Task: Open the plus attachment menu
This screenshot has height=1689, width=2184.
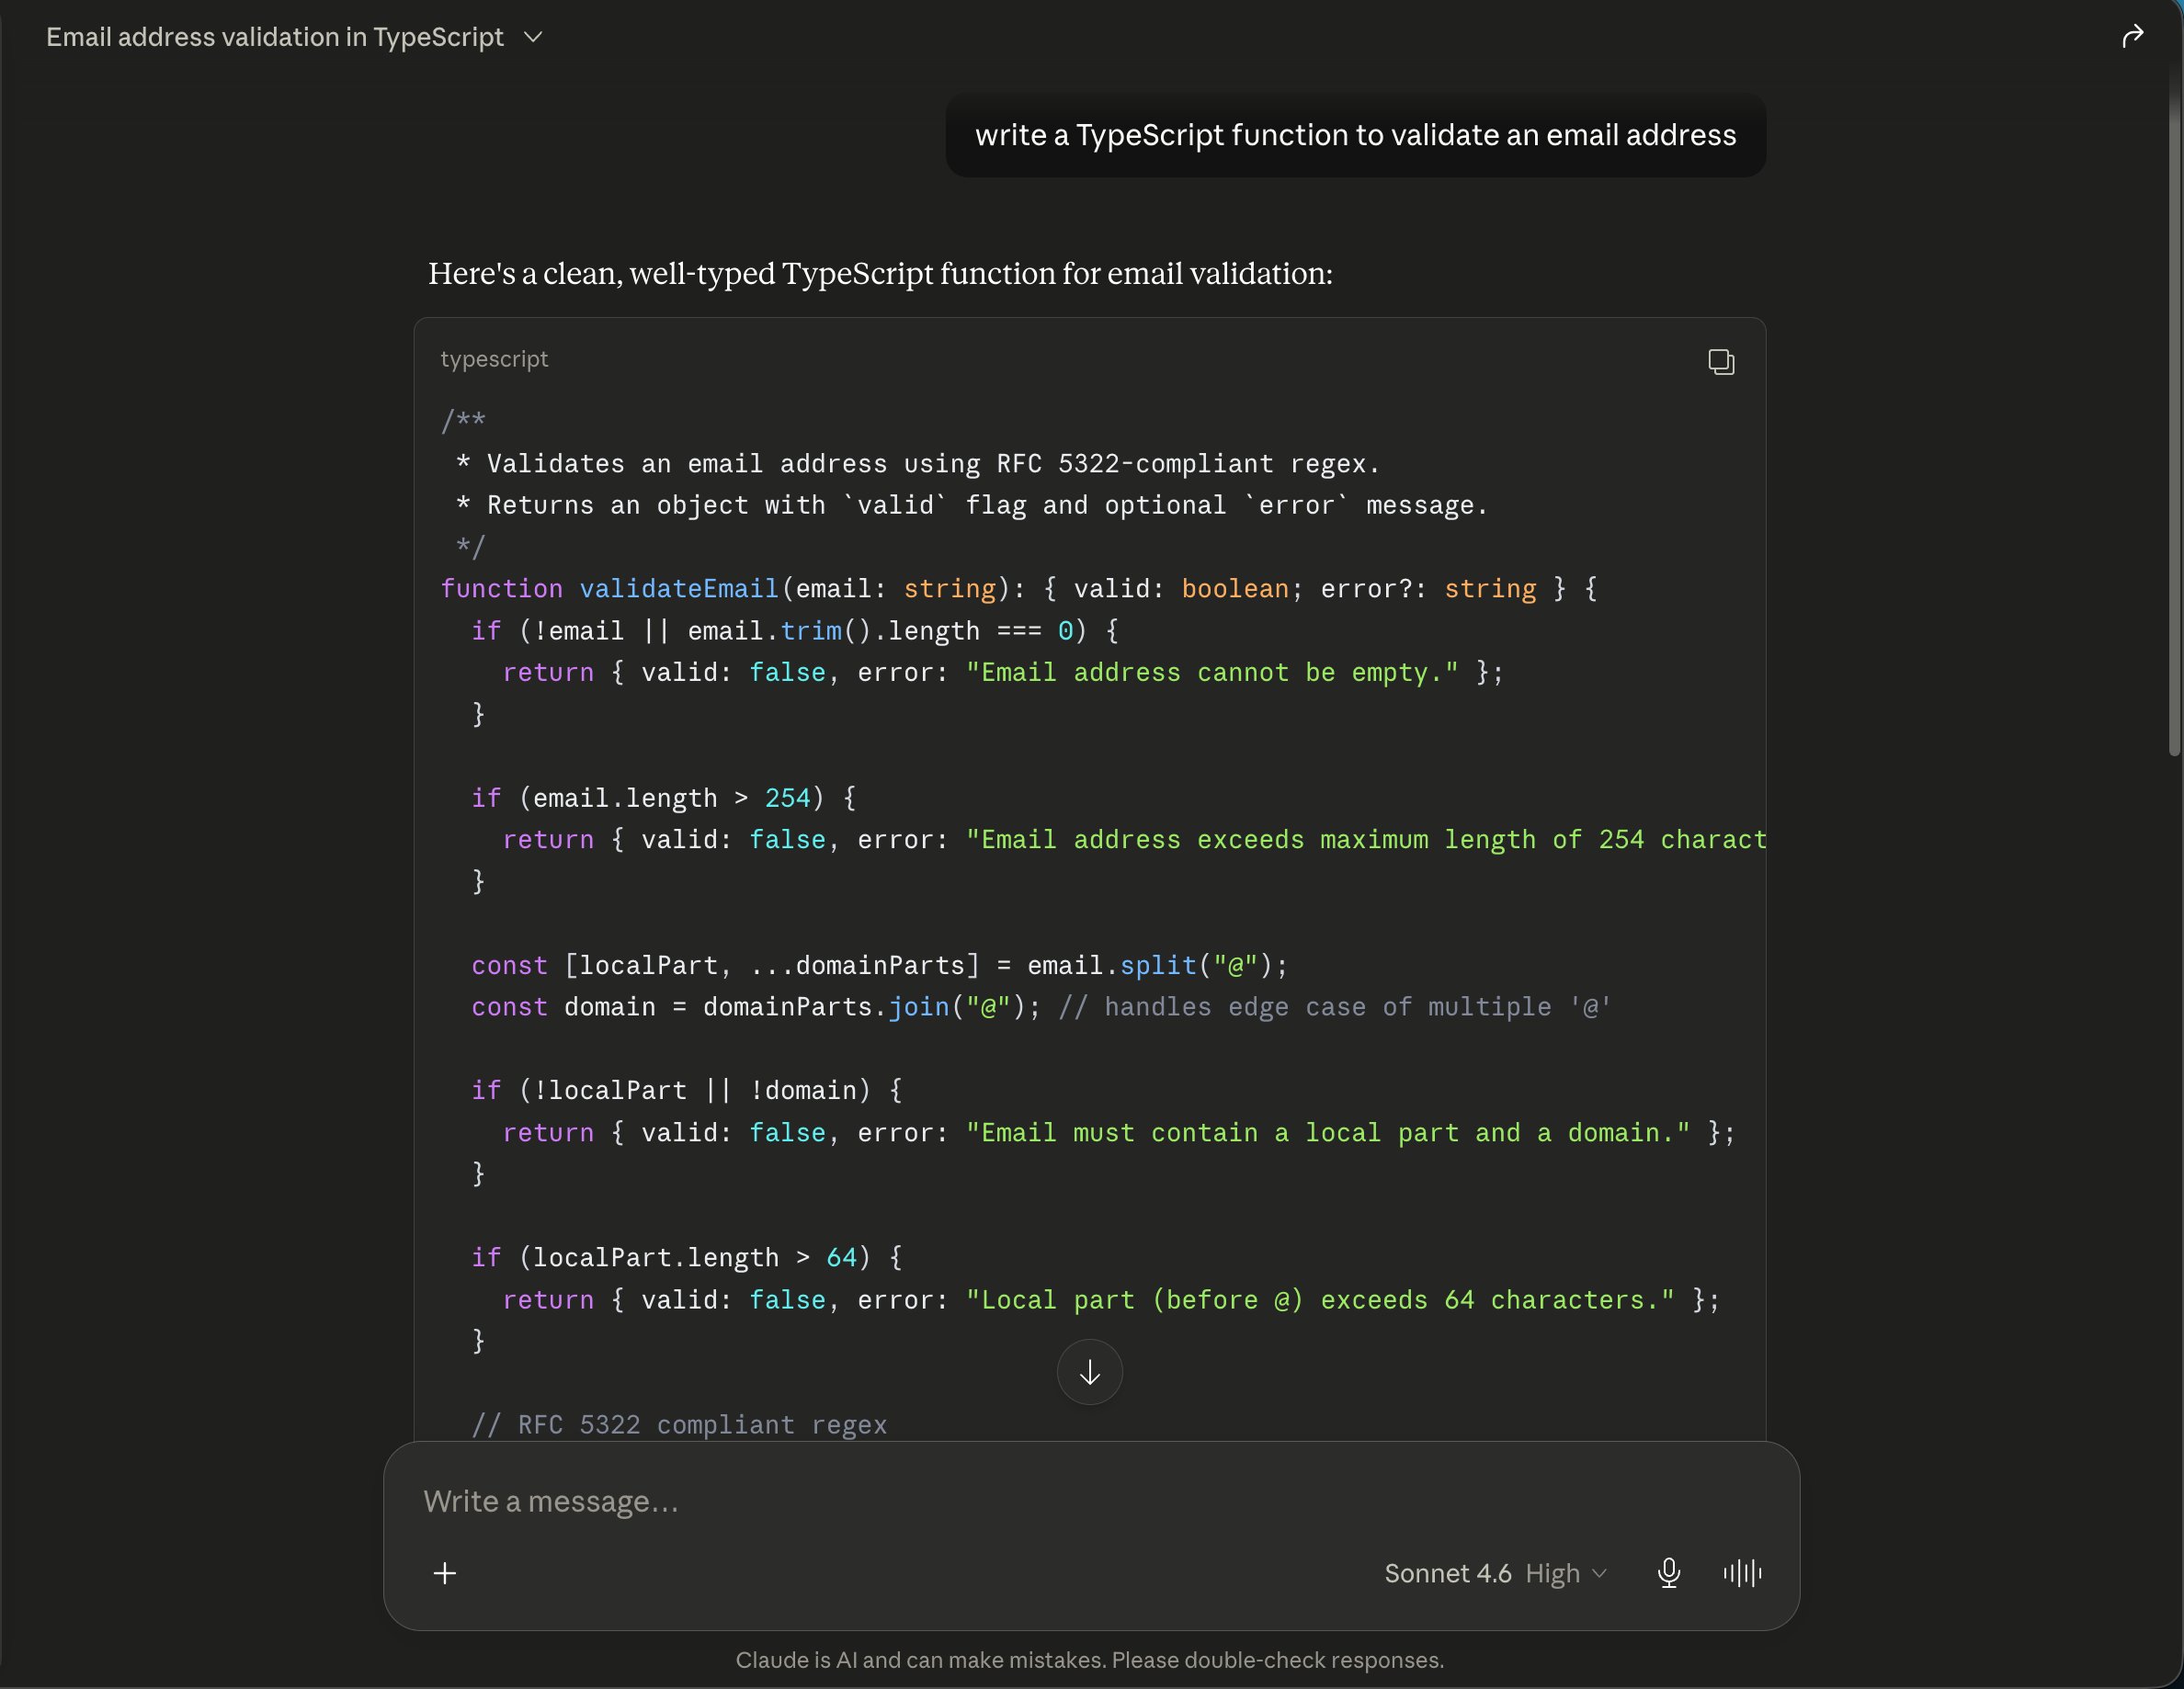Action: pyautogui.click(x=445, y=1573)
